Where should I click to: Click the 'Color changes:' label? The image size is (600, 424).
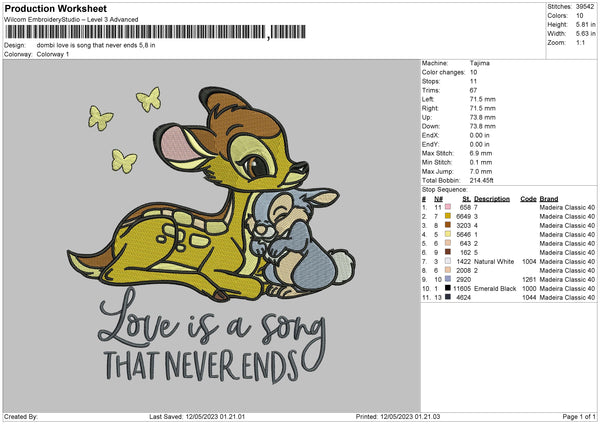click(443, 72)
